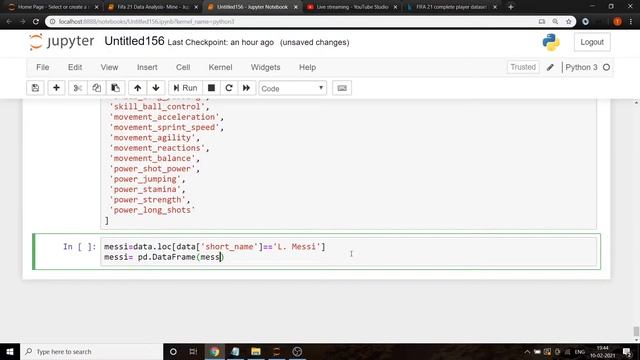
Task: Click the 'power_long_shots' output line
Action: [x=152, y=210]
